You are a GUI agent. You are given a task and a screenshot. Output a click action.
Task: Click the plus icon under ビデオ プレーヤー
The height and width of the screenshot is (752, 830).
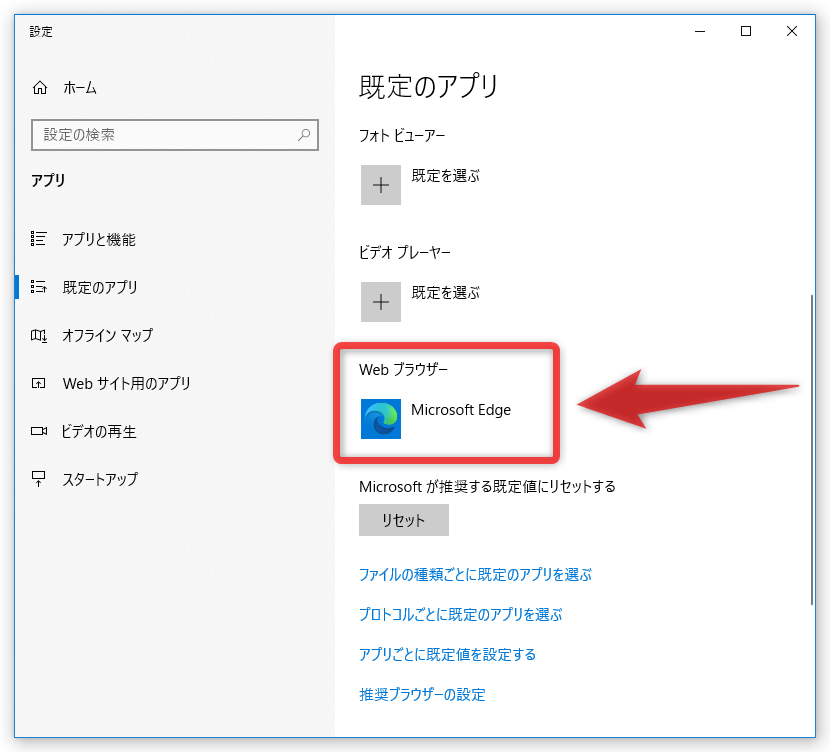[x=381, y=302]
